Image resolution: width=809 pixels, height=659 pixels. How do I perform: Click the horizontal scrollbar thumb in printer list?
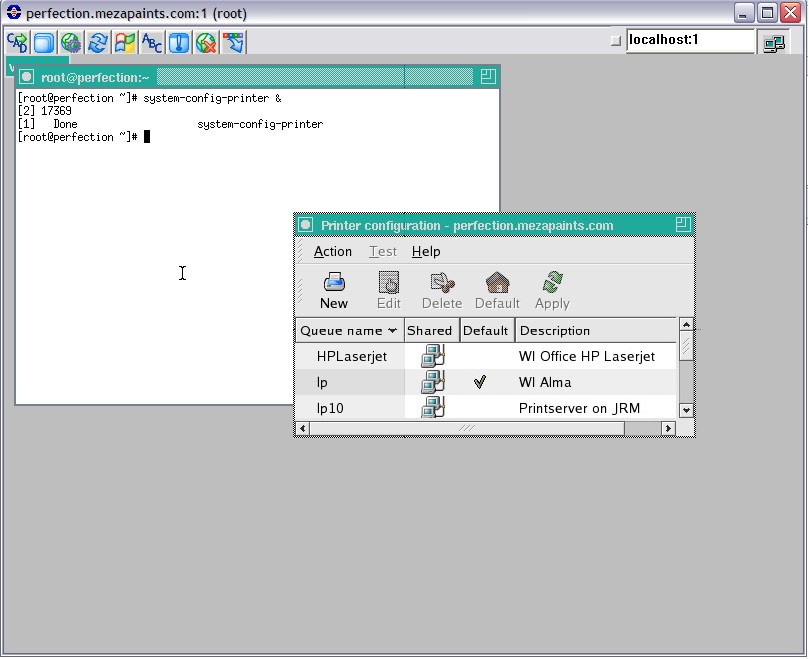tap(467, 428)
